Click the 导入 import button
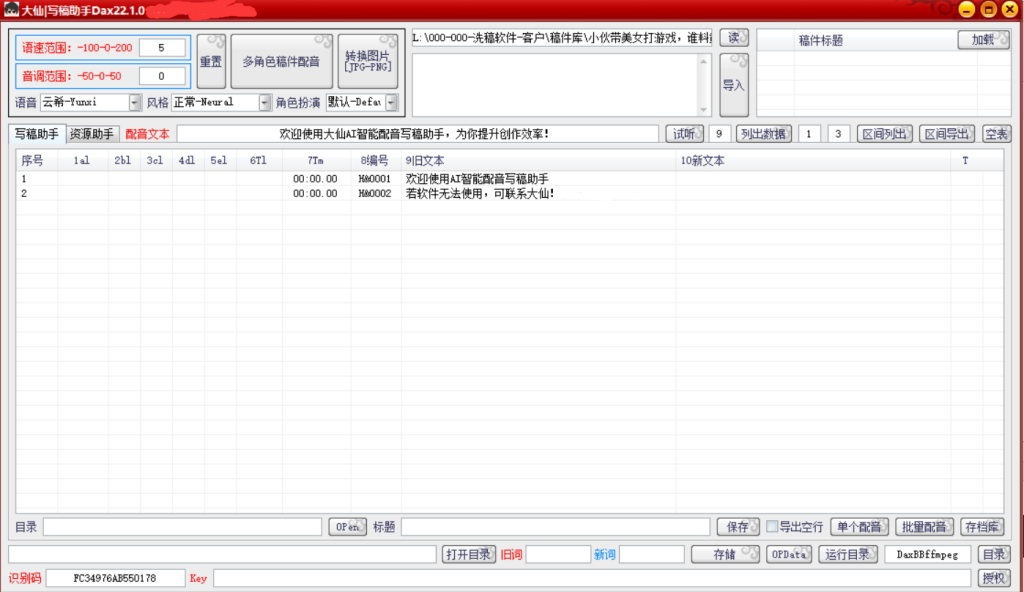1024x592 pixels. [734, 85]
